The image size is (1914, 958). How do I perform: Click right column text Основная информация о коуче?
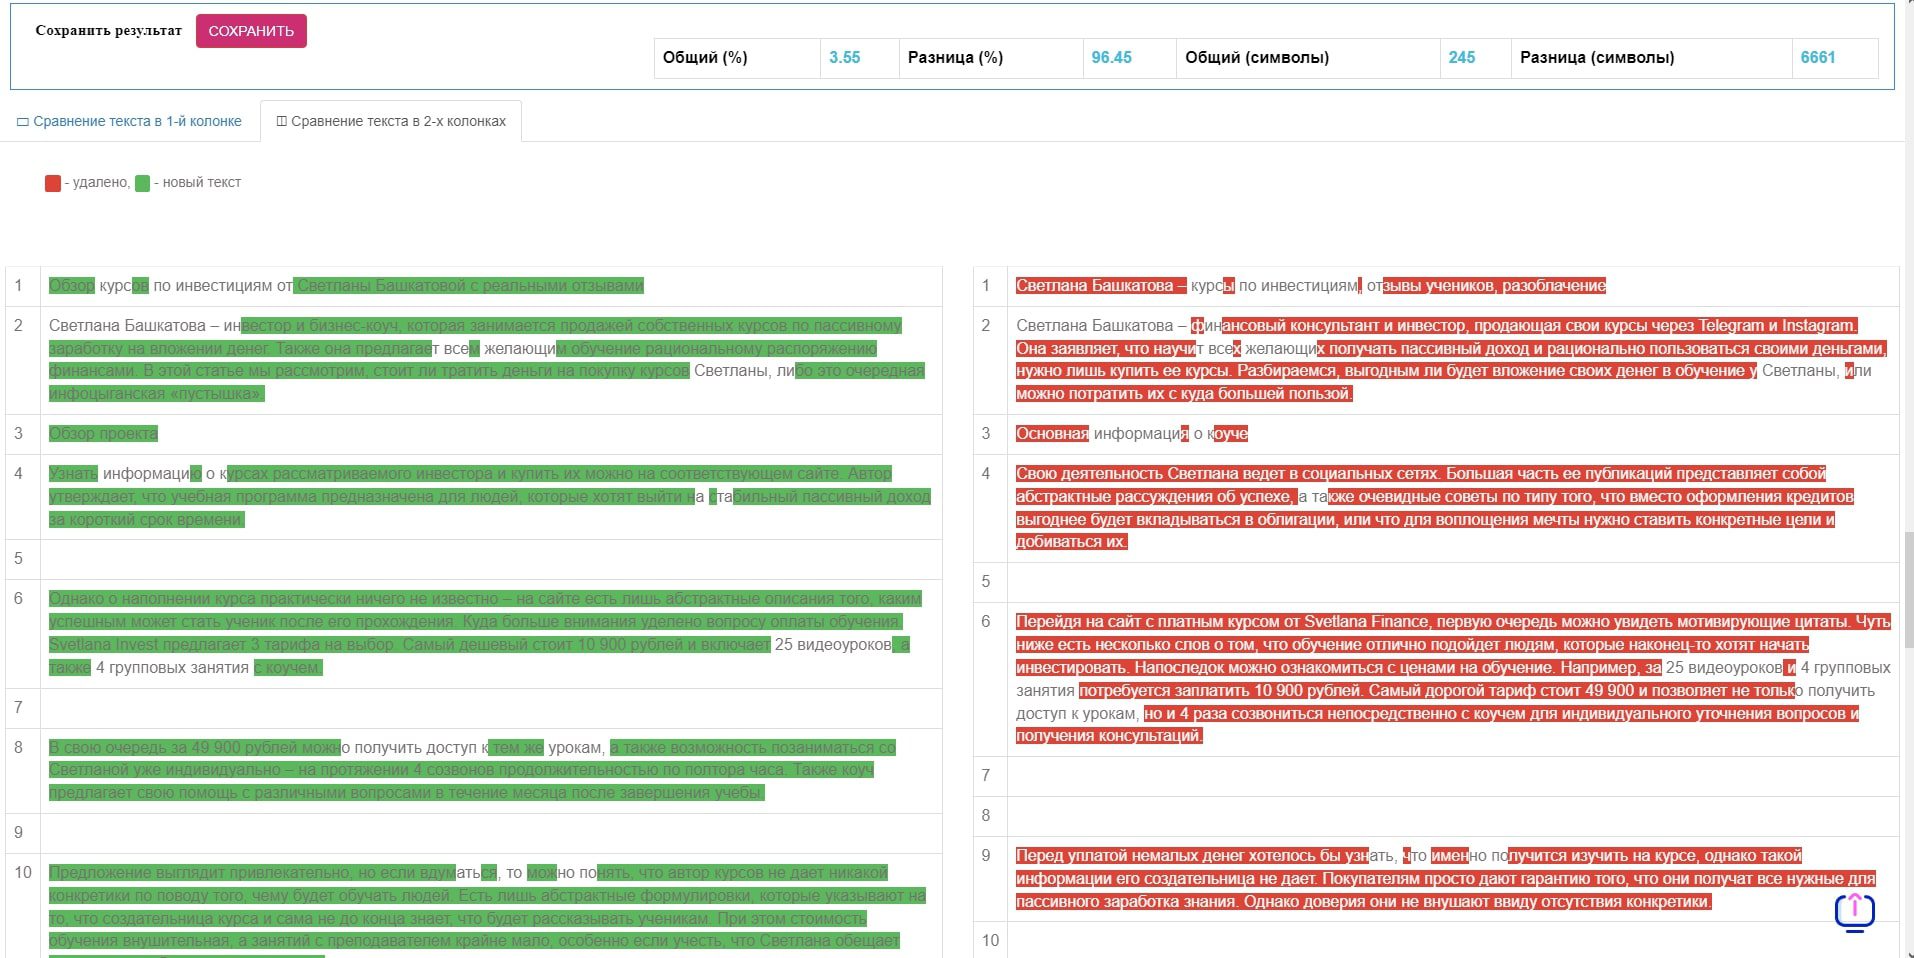(1132, 434)
